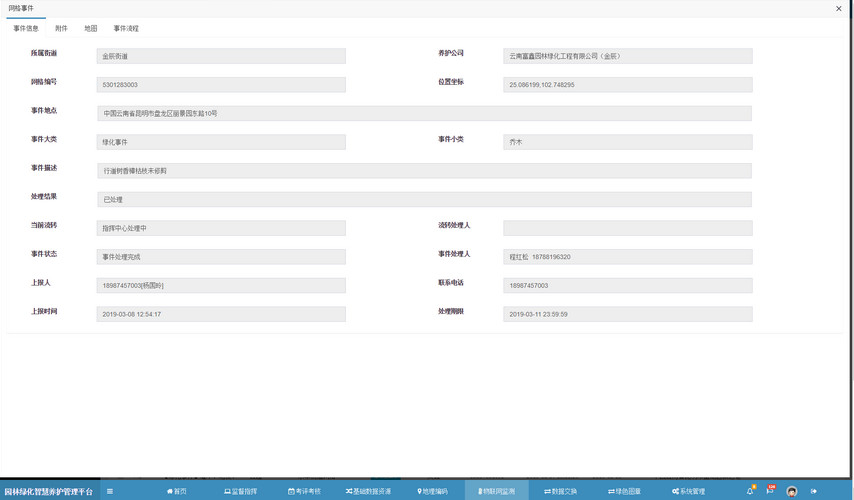Screen dimensions: 854x500
Task: Open 系统管理 settings menu
Action: point(689,491)
